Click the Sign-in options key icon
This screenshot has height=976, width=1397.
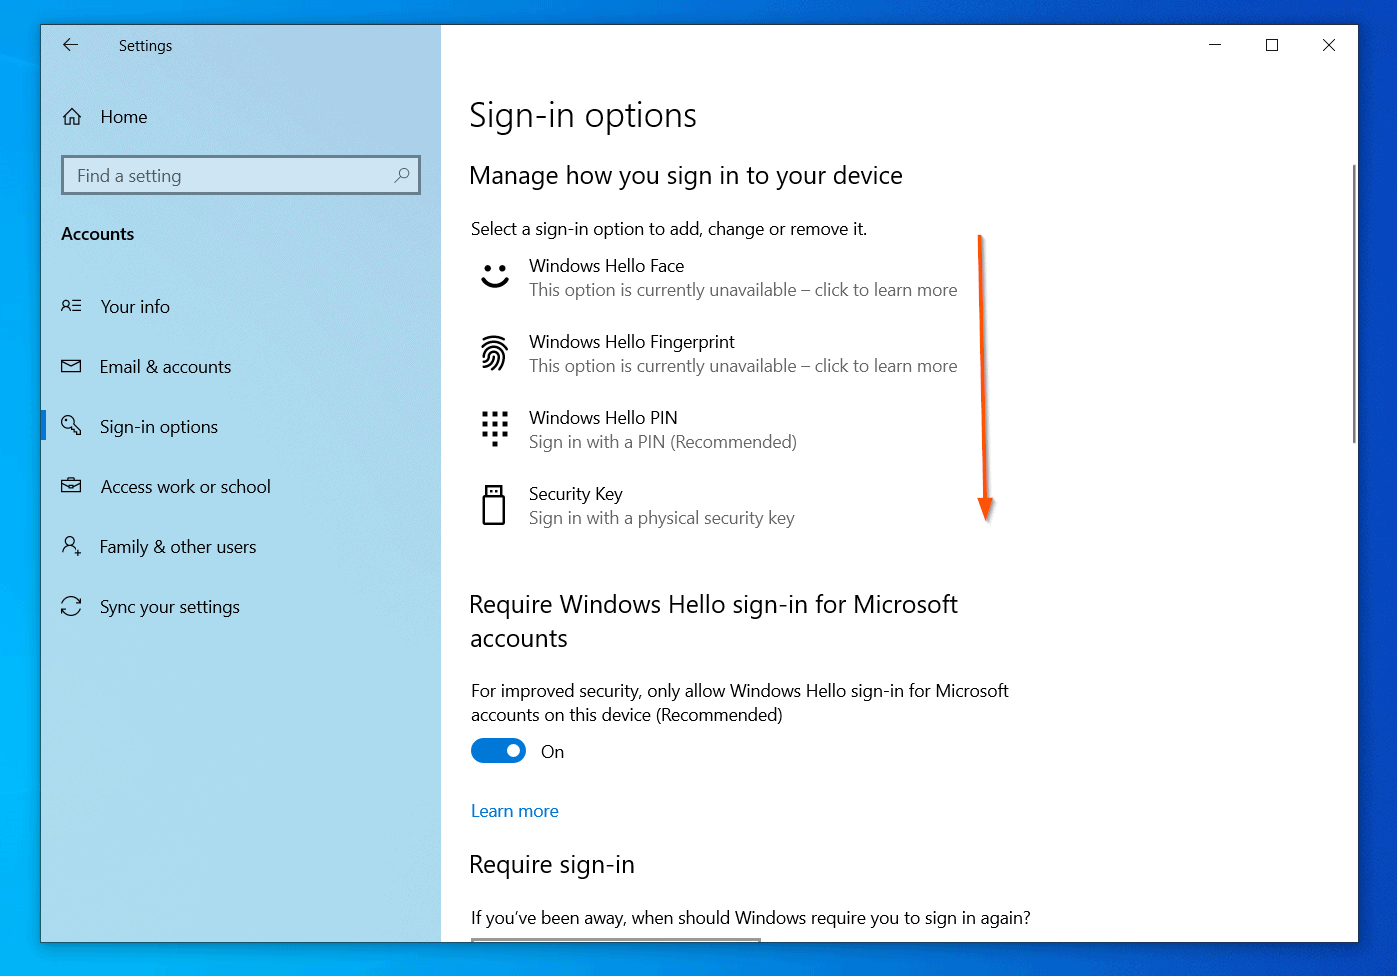click(x=71, y=426)
